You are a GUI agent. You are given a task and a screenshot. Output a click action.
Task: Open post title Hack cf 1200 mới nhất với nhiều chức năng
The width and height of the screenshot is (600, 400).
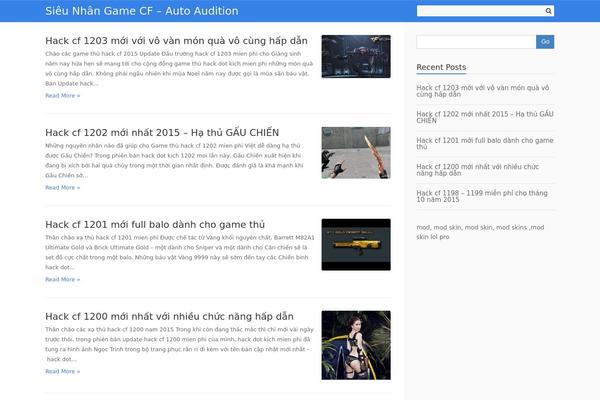170,316
